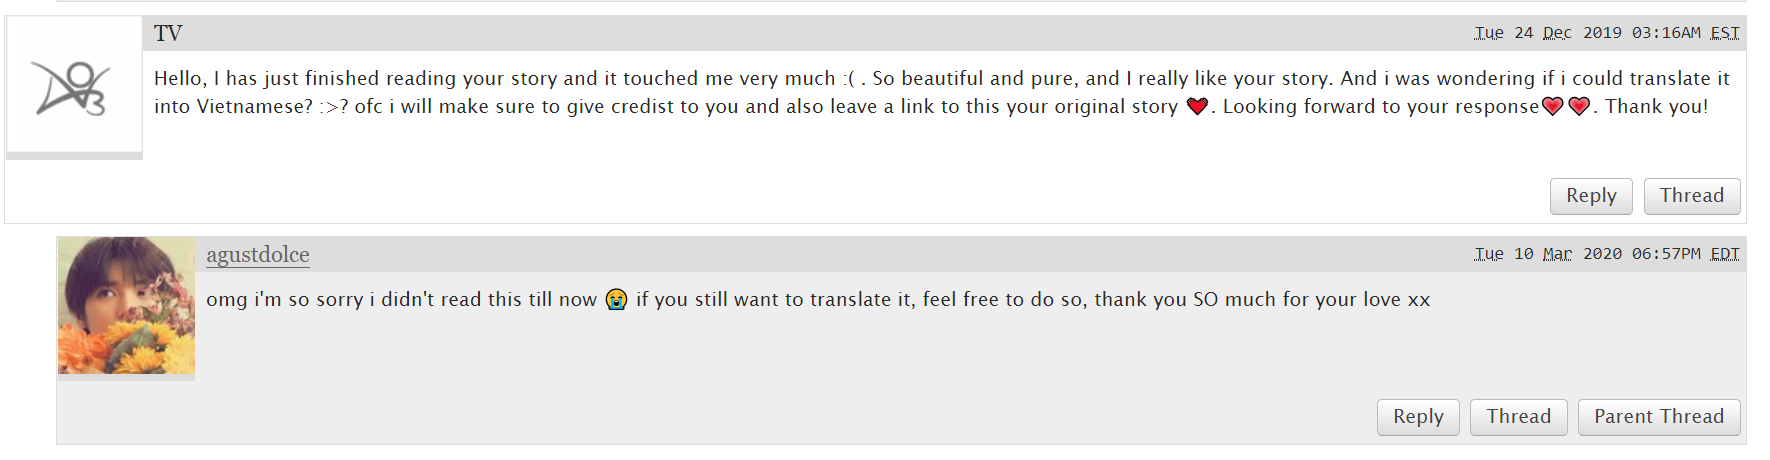Click the "Mar" abbreviation in agustdolce's timestamp
The height and width of the screenshot is (460, 1770).
tap(1556, 254)
